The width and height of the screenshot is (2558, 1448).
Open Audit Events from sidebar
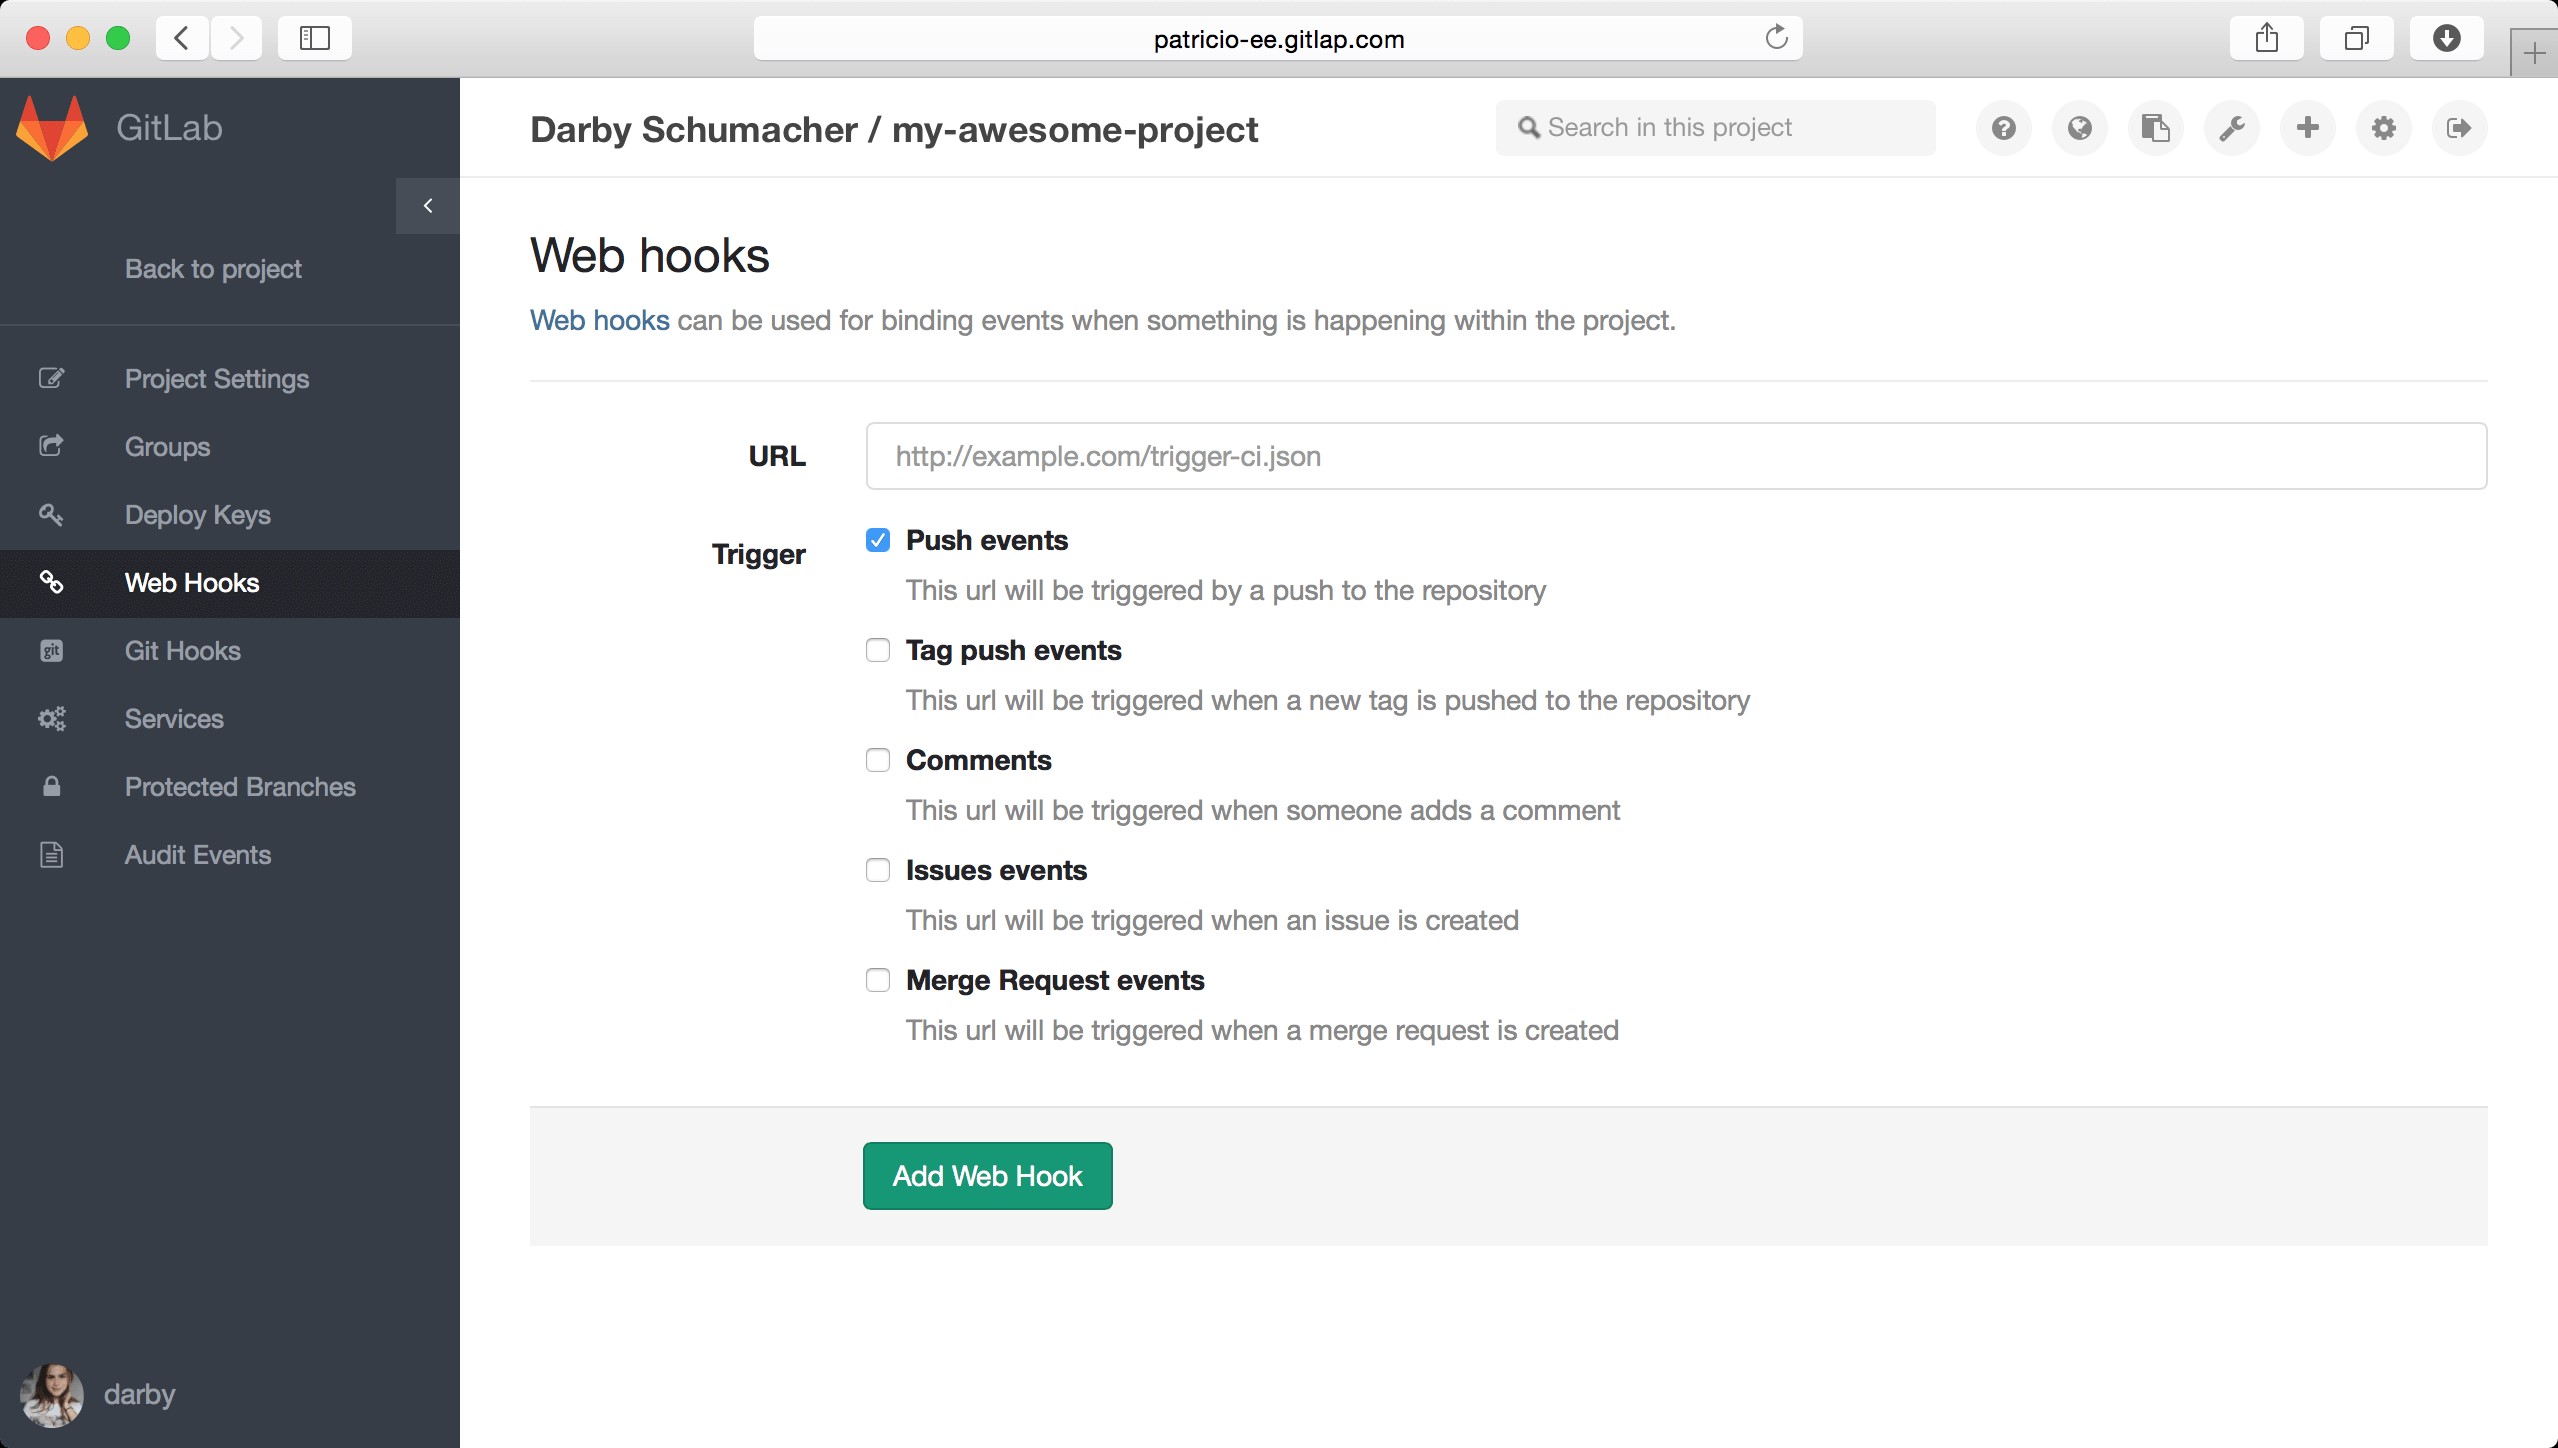199,854
